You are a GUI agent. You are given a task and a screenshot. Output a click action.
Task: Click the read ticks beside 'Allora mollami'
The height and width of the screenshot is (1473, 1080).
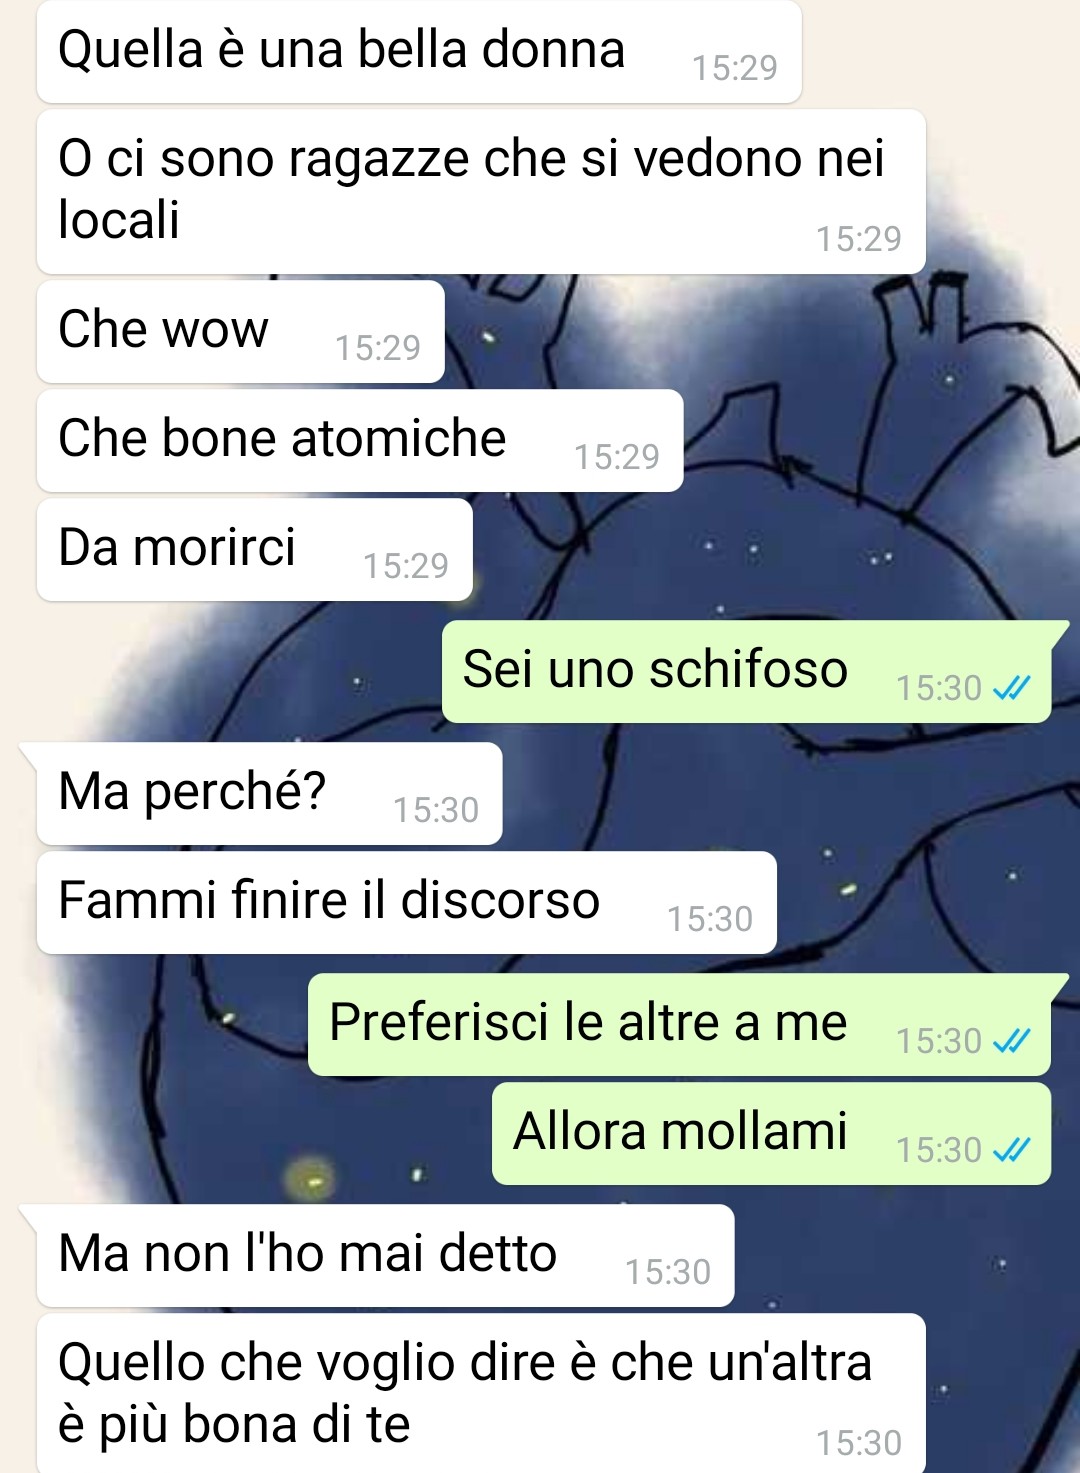tap(1011, 1150)
